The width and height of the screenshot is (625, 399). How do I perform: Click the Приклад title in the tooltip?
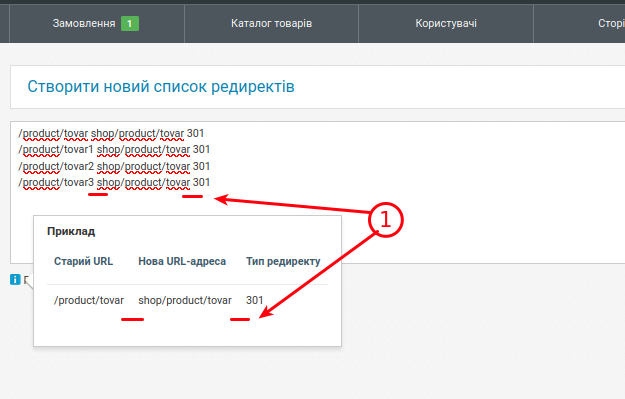[x=71, y=231]
